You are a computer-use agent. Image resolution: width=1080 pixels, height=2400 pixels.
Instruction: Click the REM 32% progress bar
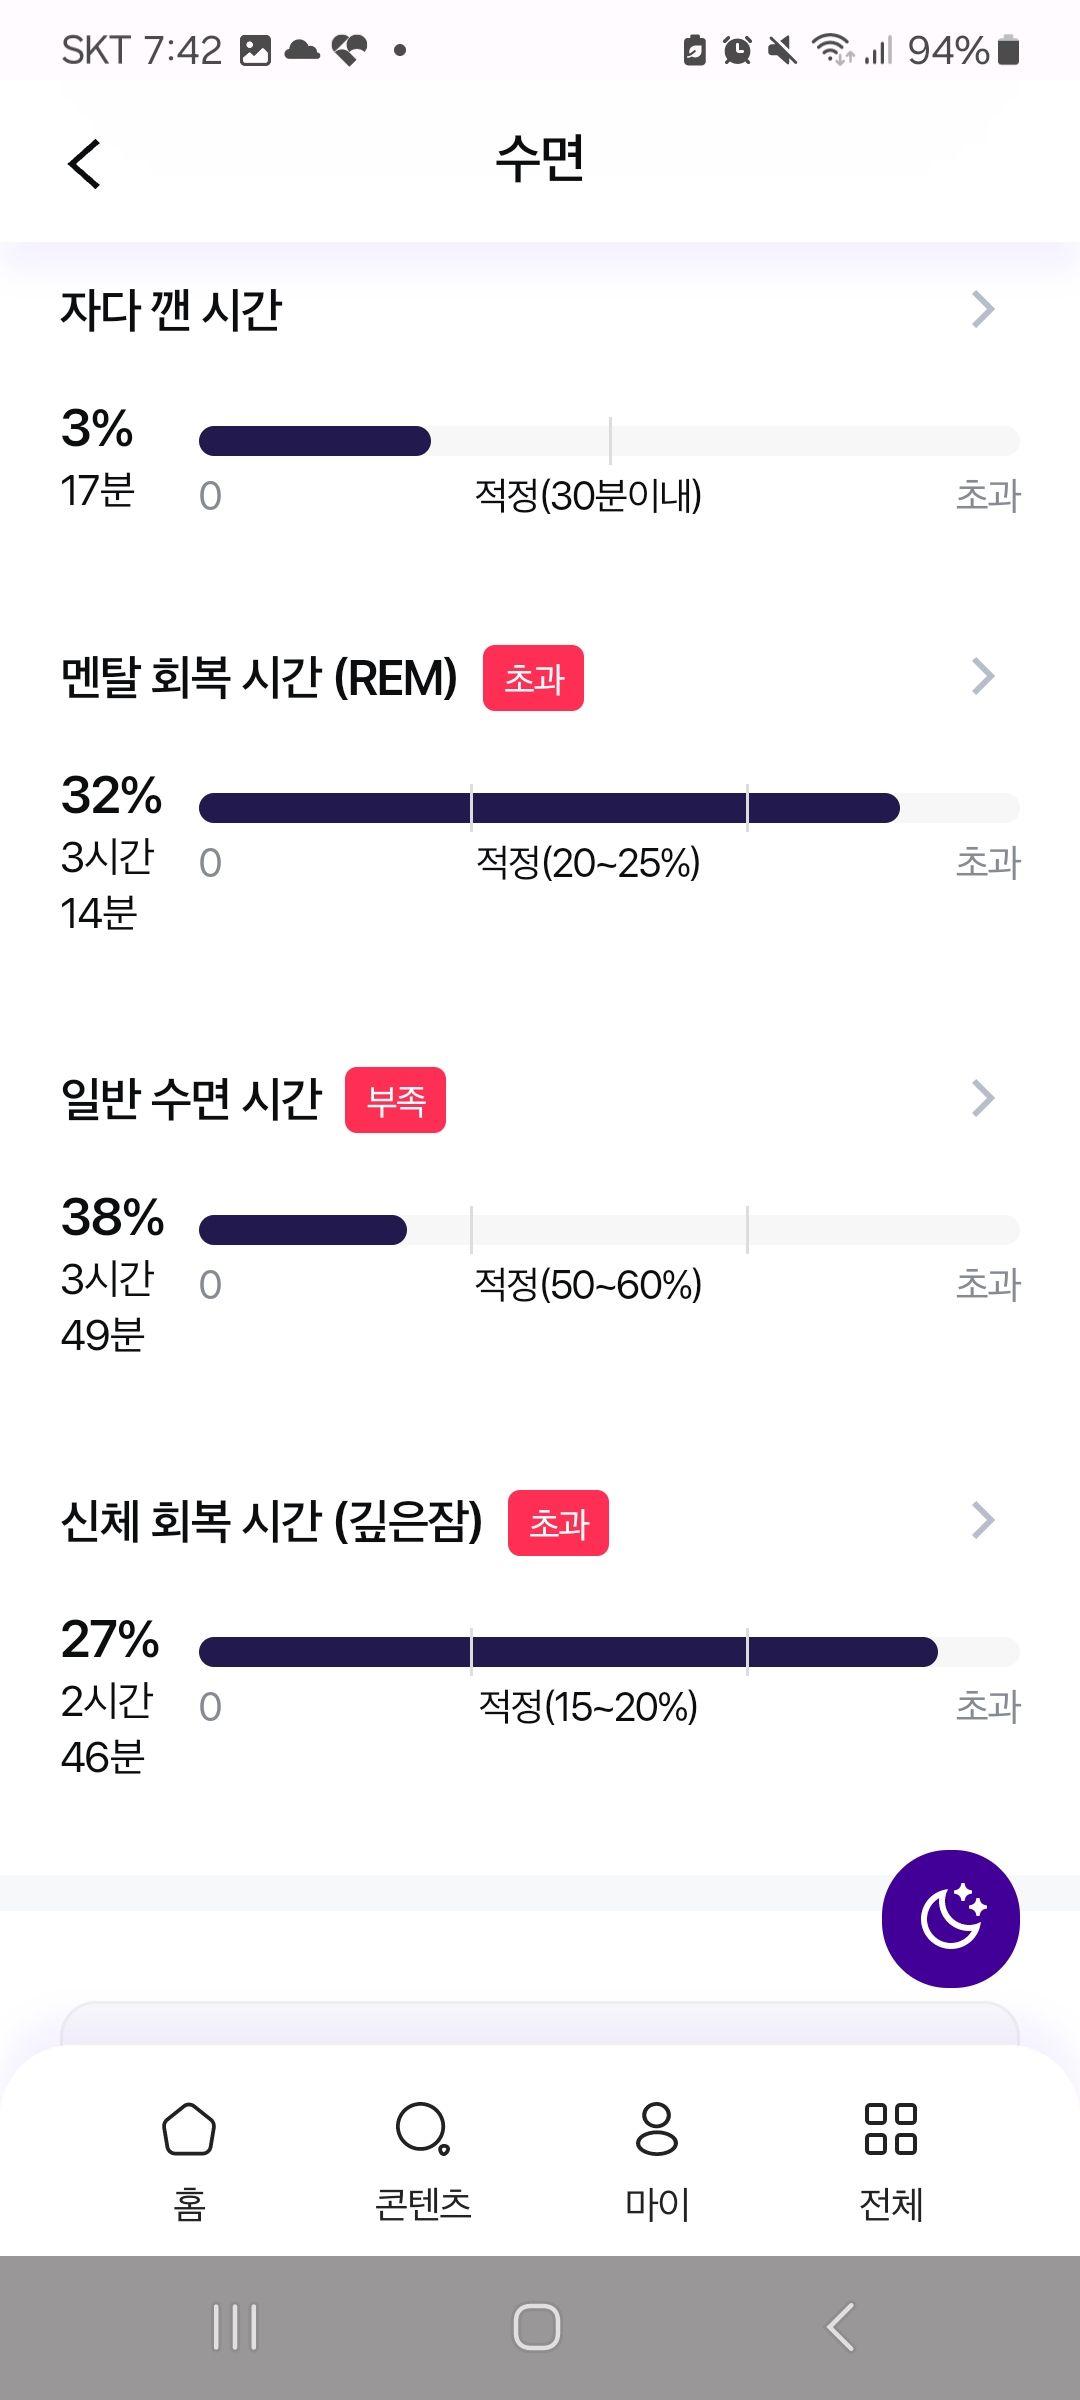609,808
